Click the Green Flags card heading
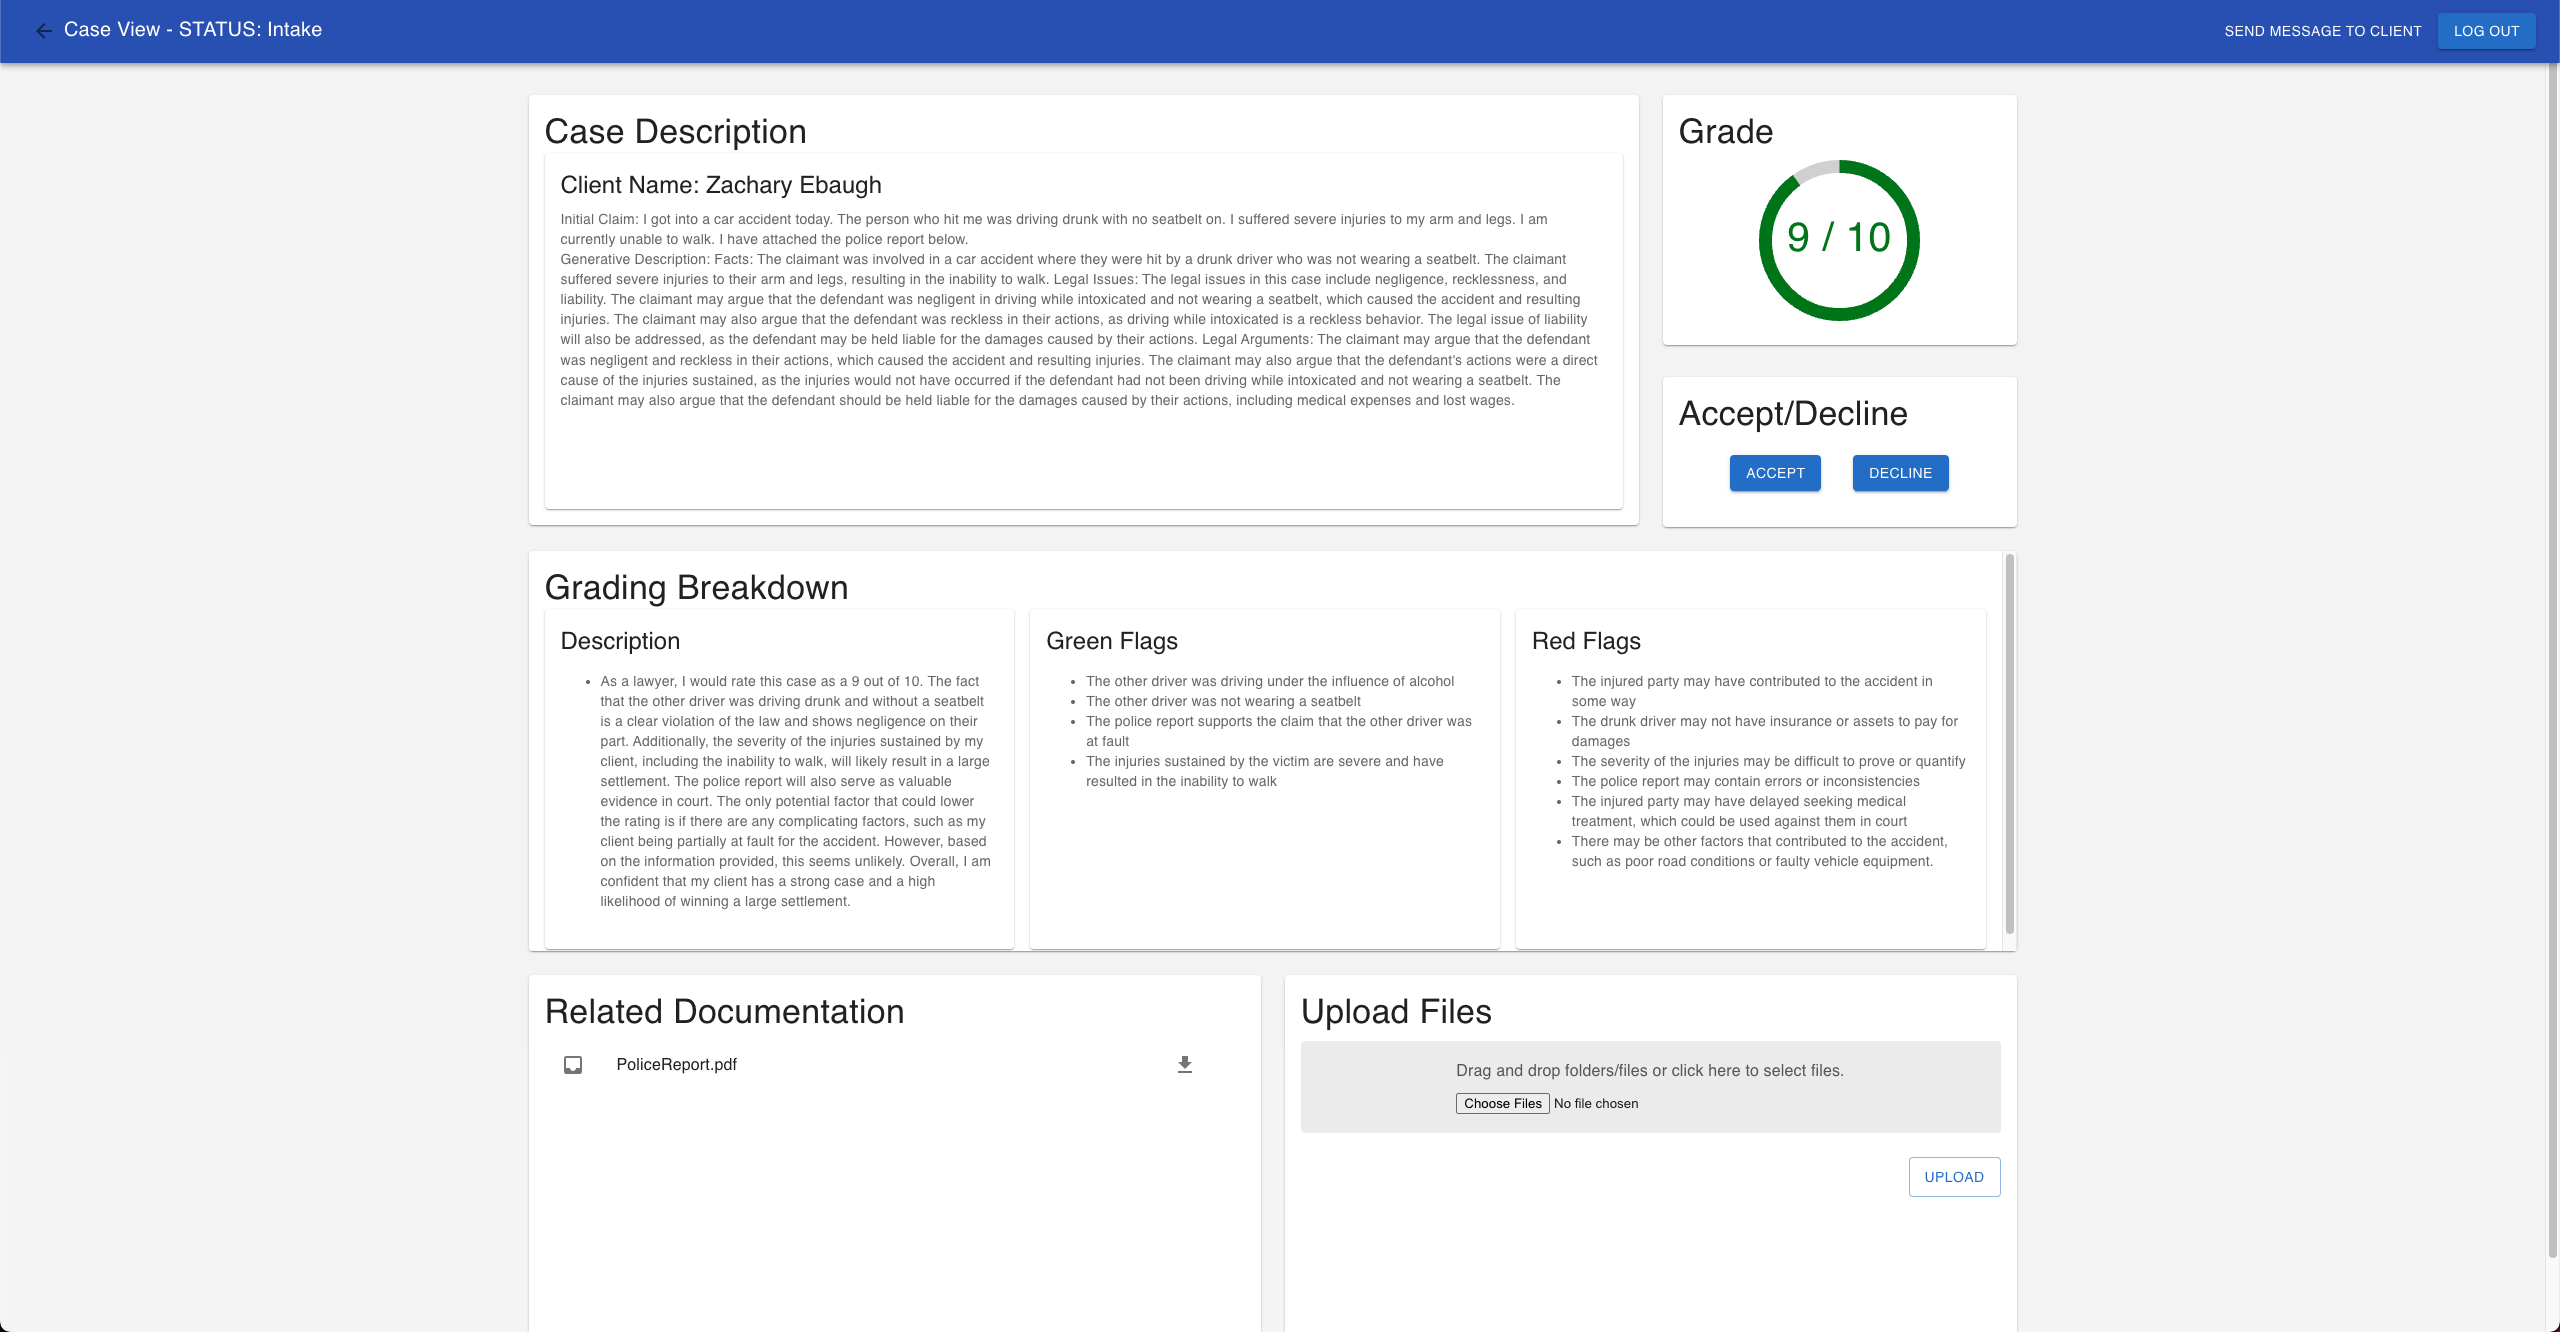The height and width of the screenshot is (1332, 2560). pos(1111,641)
